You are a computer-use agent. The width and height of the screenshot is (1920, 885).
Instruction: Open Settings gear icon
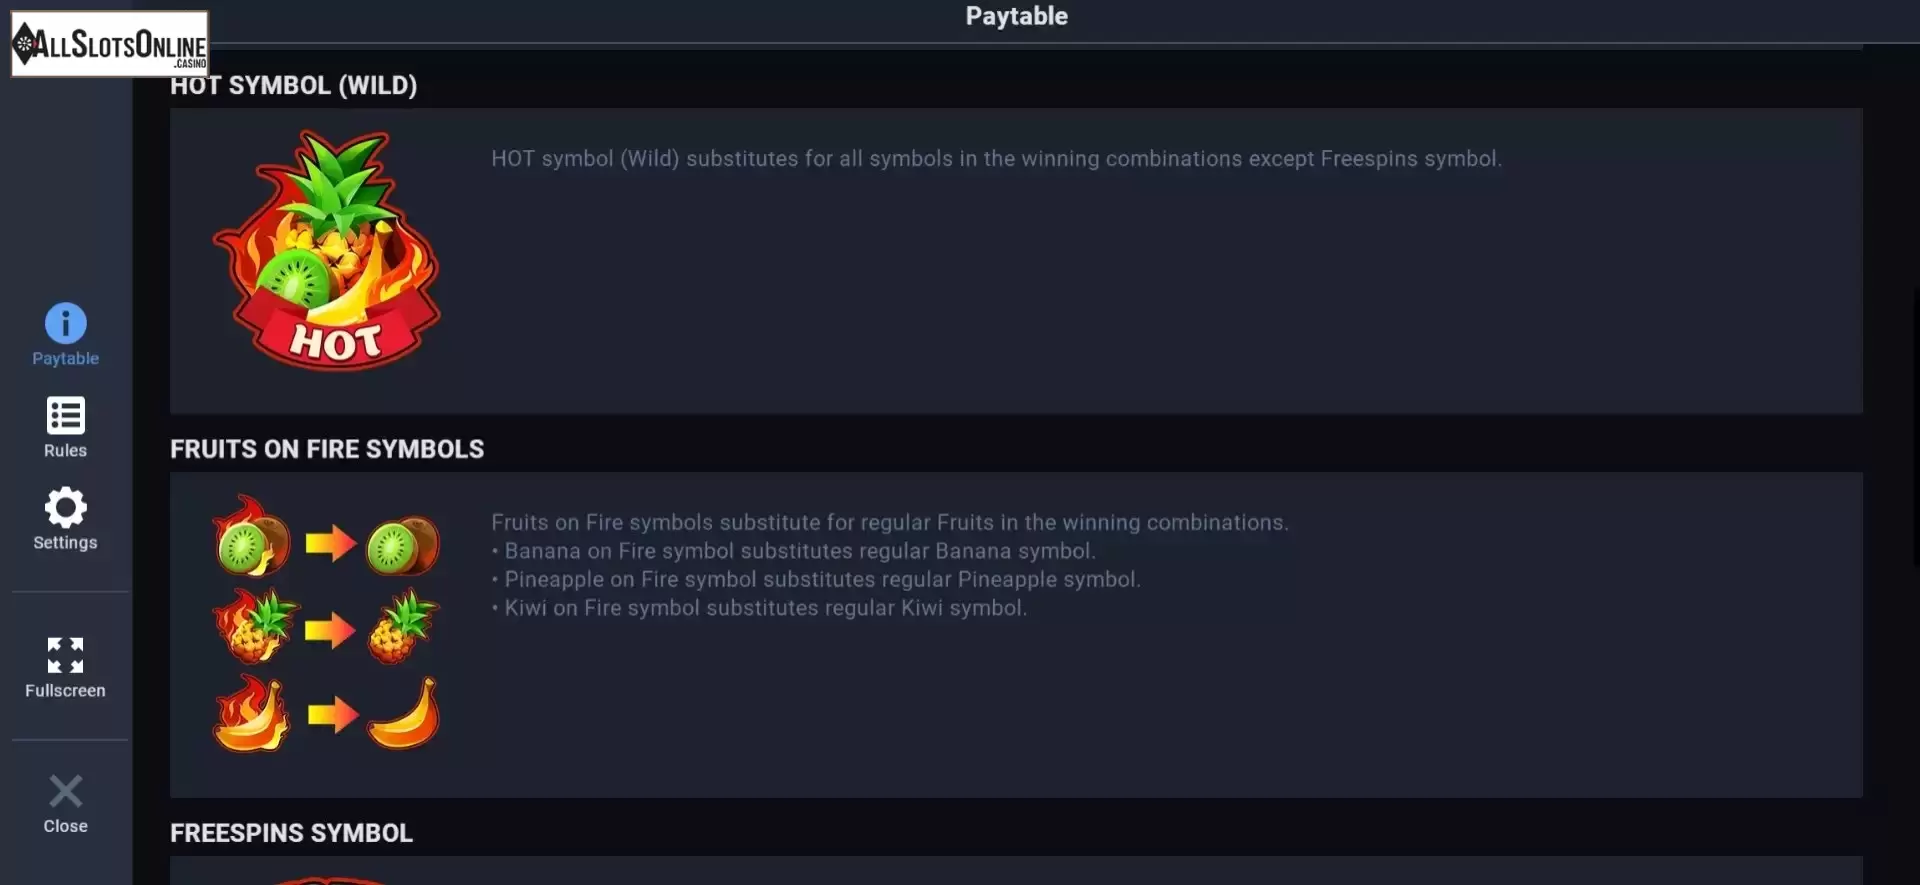point(66,507)
